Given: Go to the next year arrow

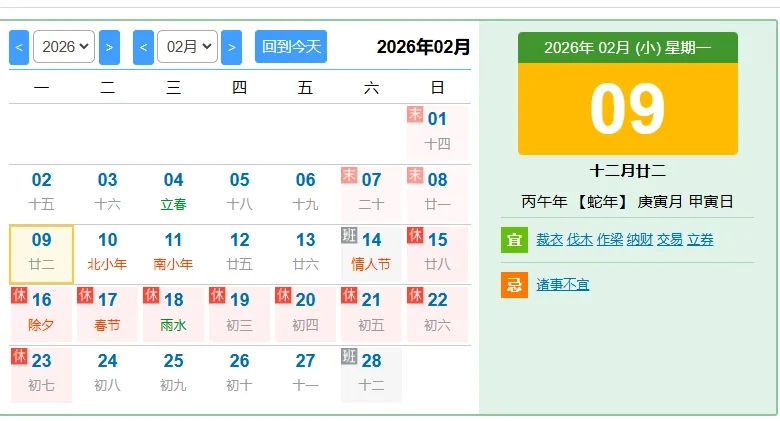Looking at the screenshot, I should (x=109, y=47).
